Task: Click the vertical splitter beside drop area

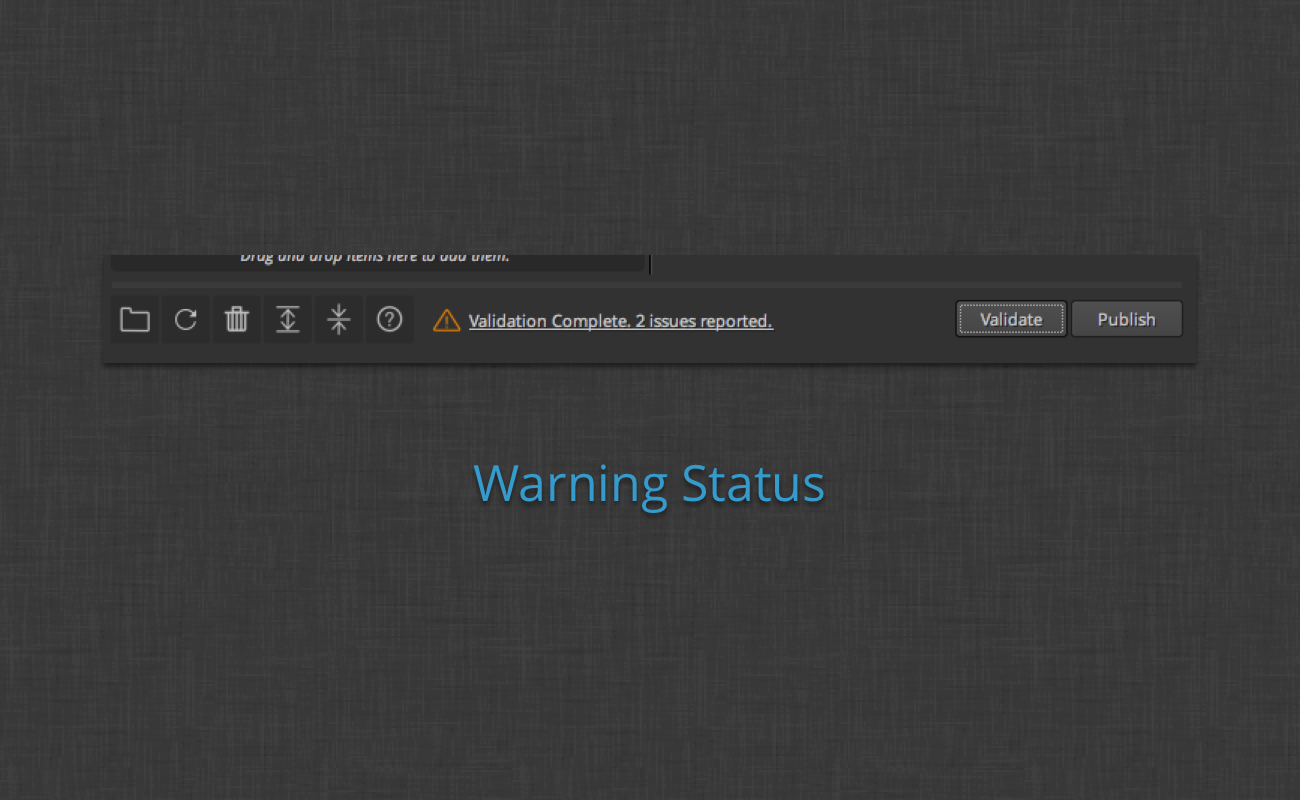Action: click(x=651, y=264)
